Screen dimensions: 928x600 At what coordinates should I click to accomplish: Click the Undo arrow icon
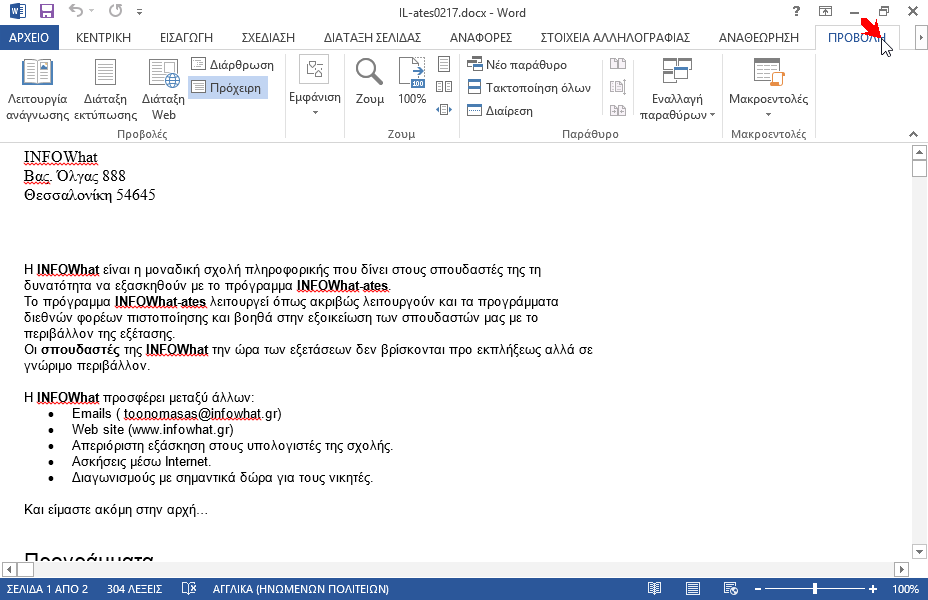[76, 11]
